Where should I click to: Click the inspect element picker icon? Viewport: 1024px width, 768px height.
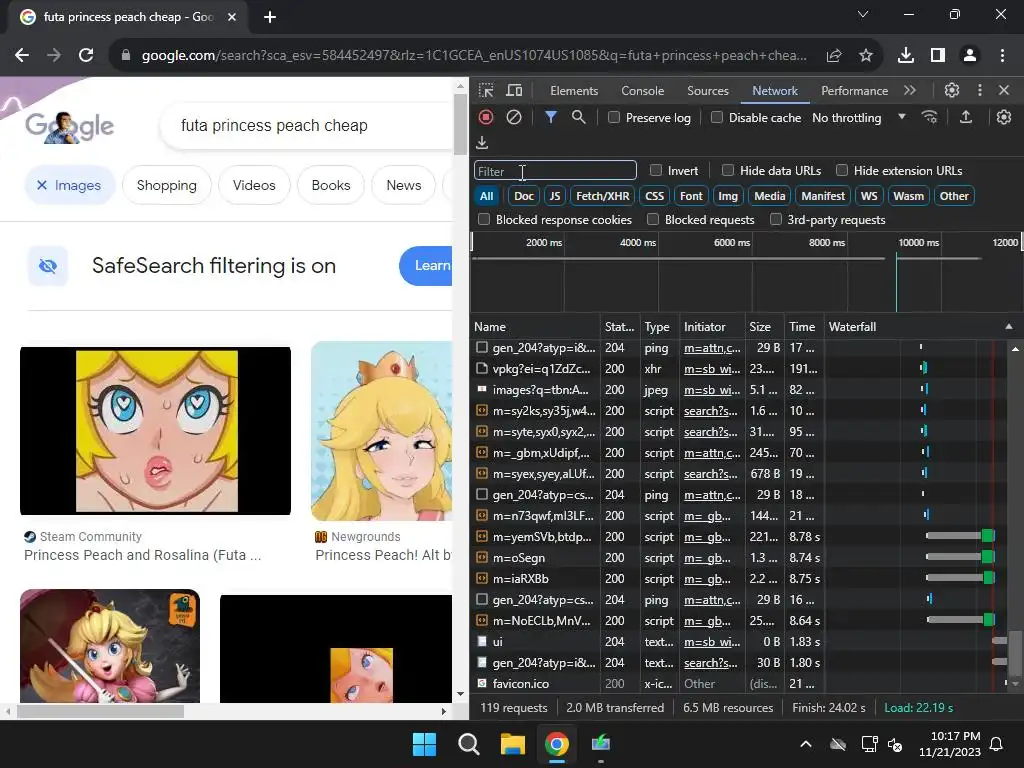486,91
